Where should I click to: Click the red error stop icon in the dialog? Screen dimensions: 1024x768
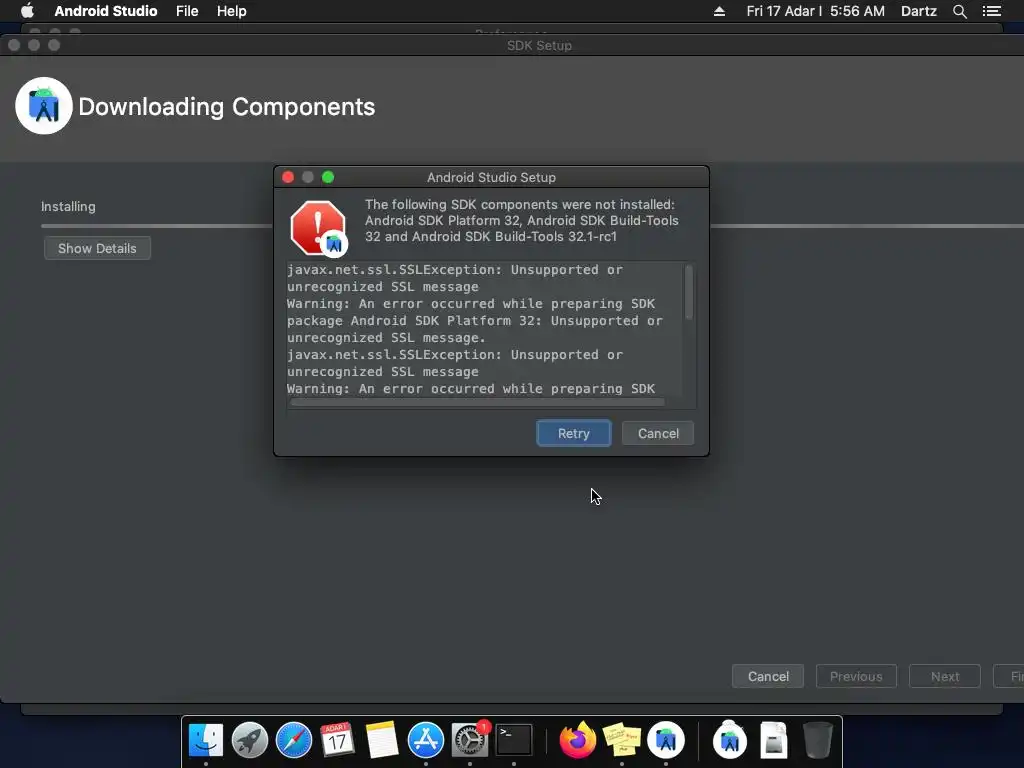click(318, 228)
